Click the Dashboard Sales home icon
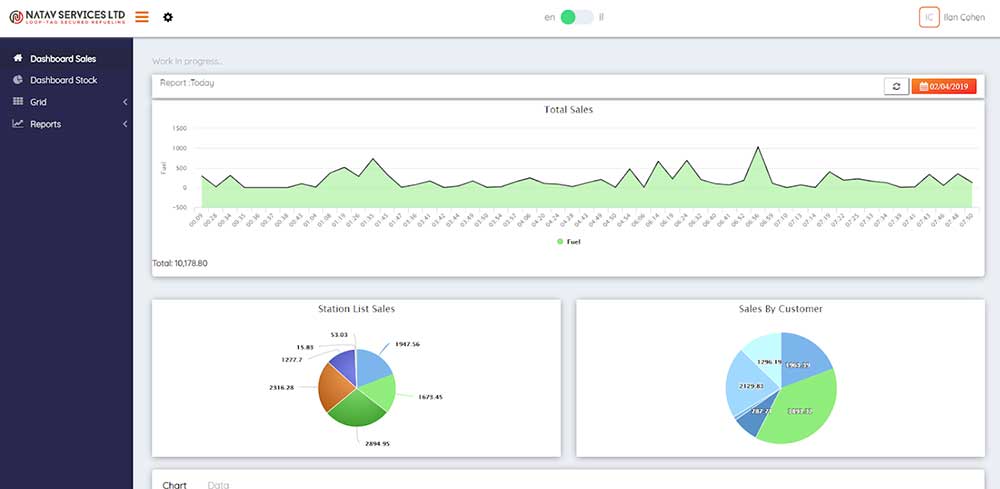 tap(18, 58)
